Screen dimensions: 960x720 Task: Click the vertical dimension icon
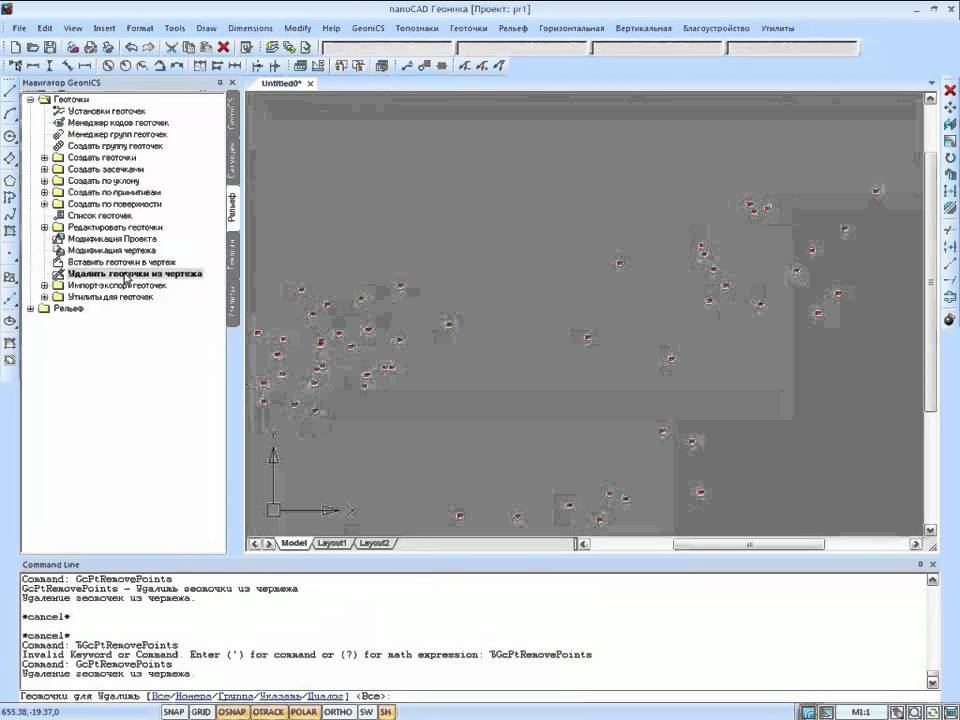pos(50,66)
